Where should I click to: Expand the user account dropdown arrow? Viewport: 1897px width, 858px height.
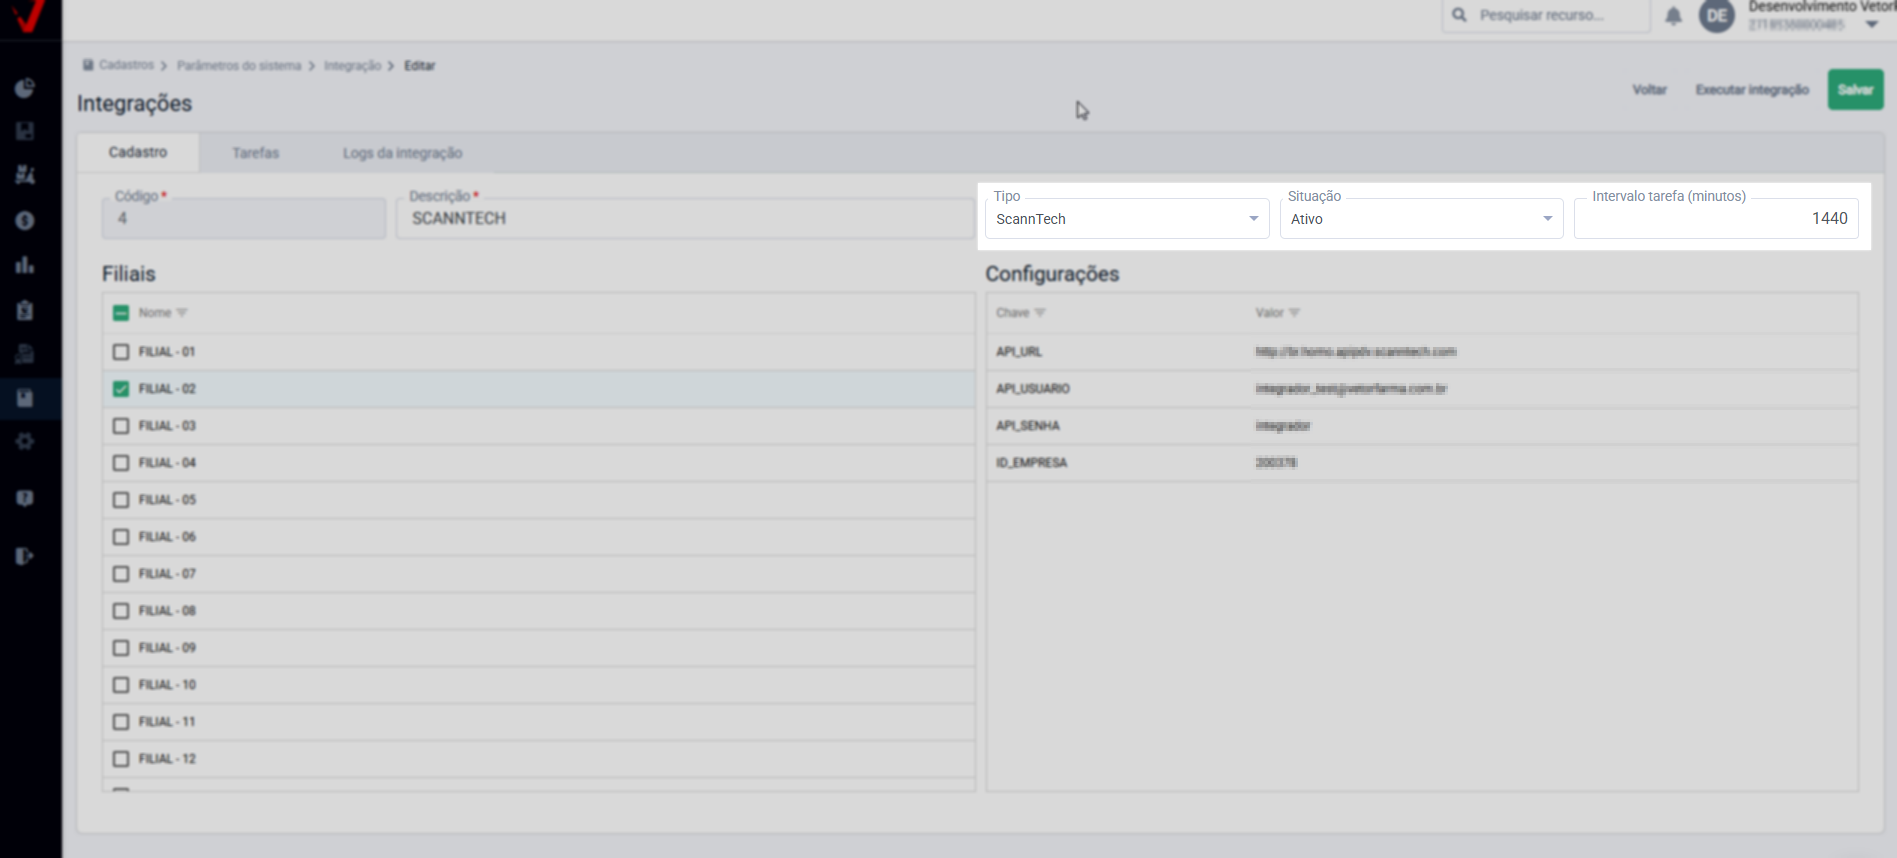click(x=1871, y=25)
